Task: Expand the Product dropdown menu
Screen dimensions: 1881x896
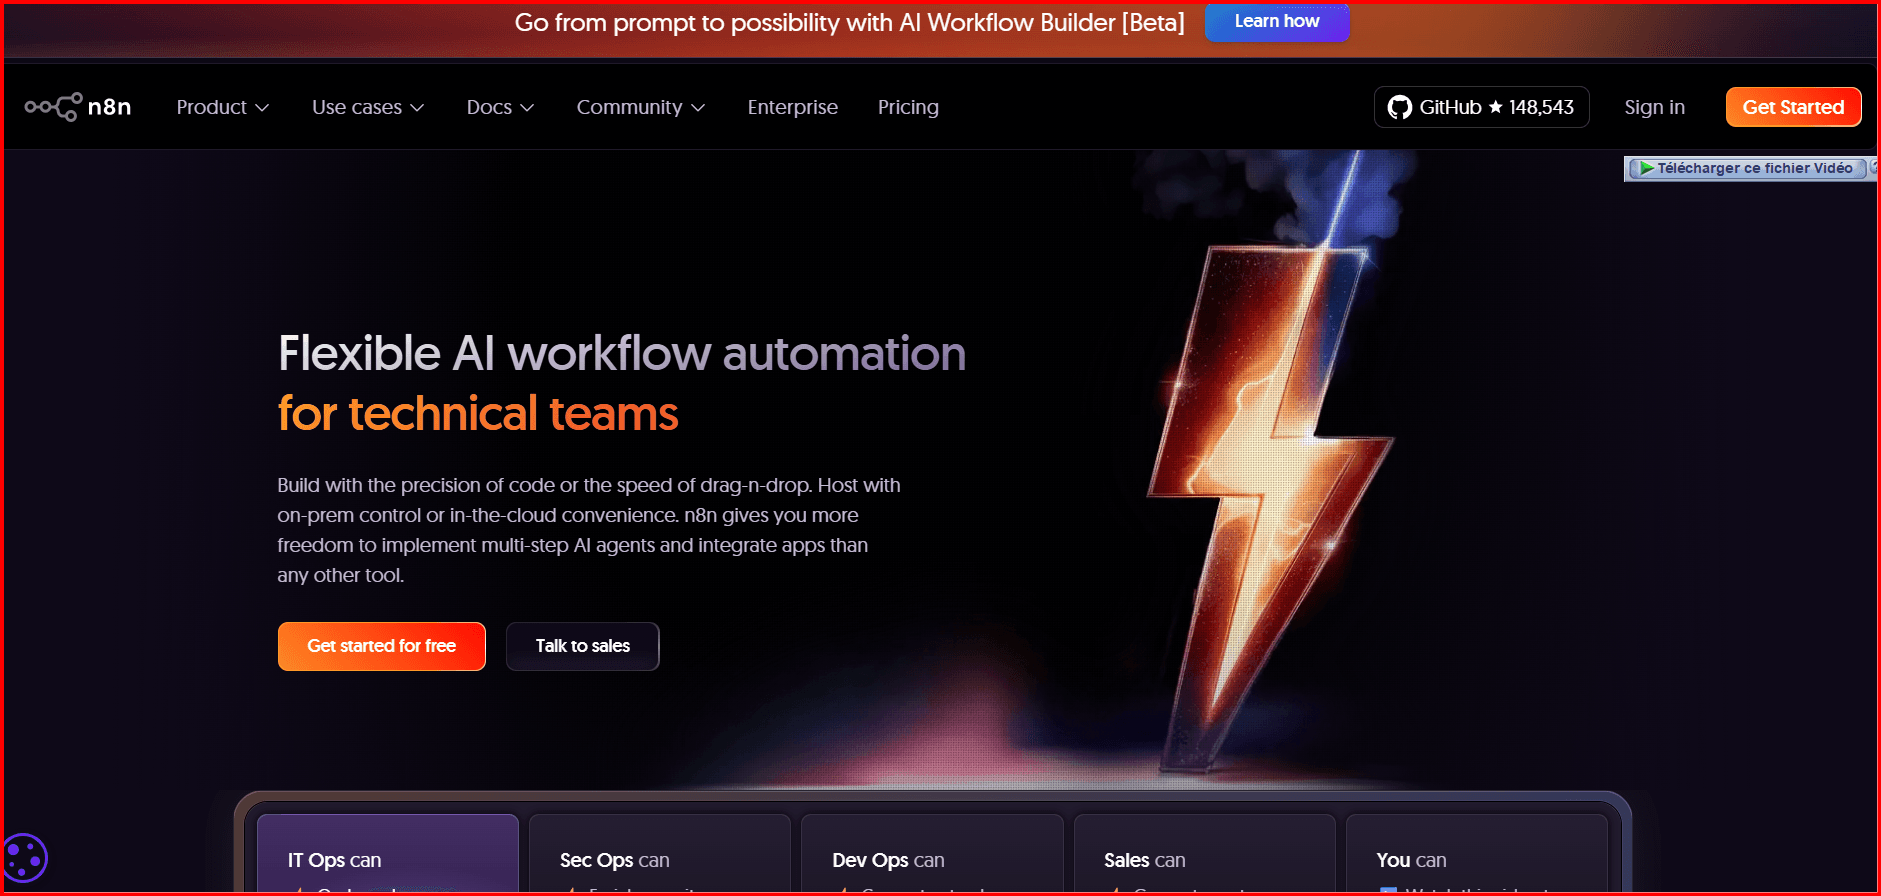Action: coord(222,107)
